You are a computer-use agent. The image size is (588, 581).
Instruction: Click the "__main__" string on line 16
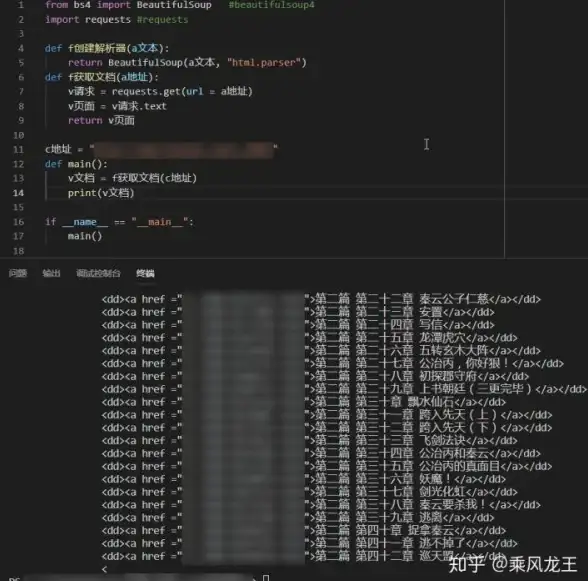point(160,222)
